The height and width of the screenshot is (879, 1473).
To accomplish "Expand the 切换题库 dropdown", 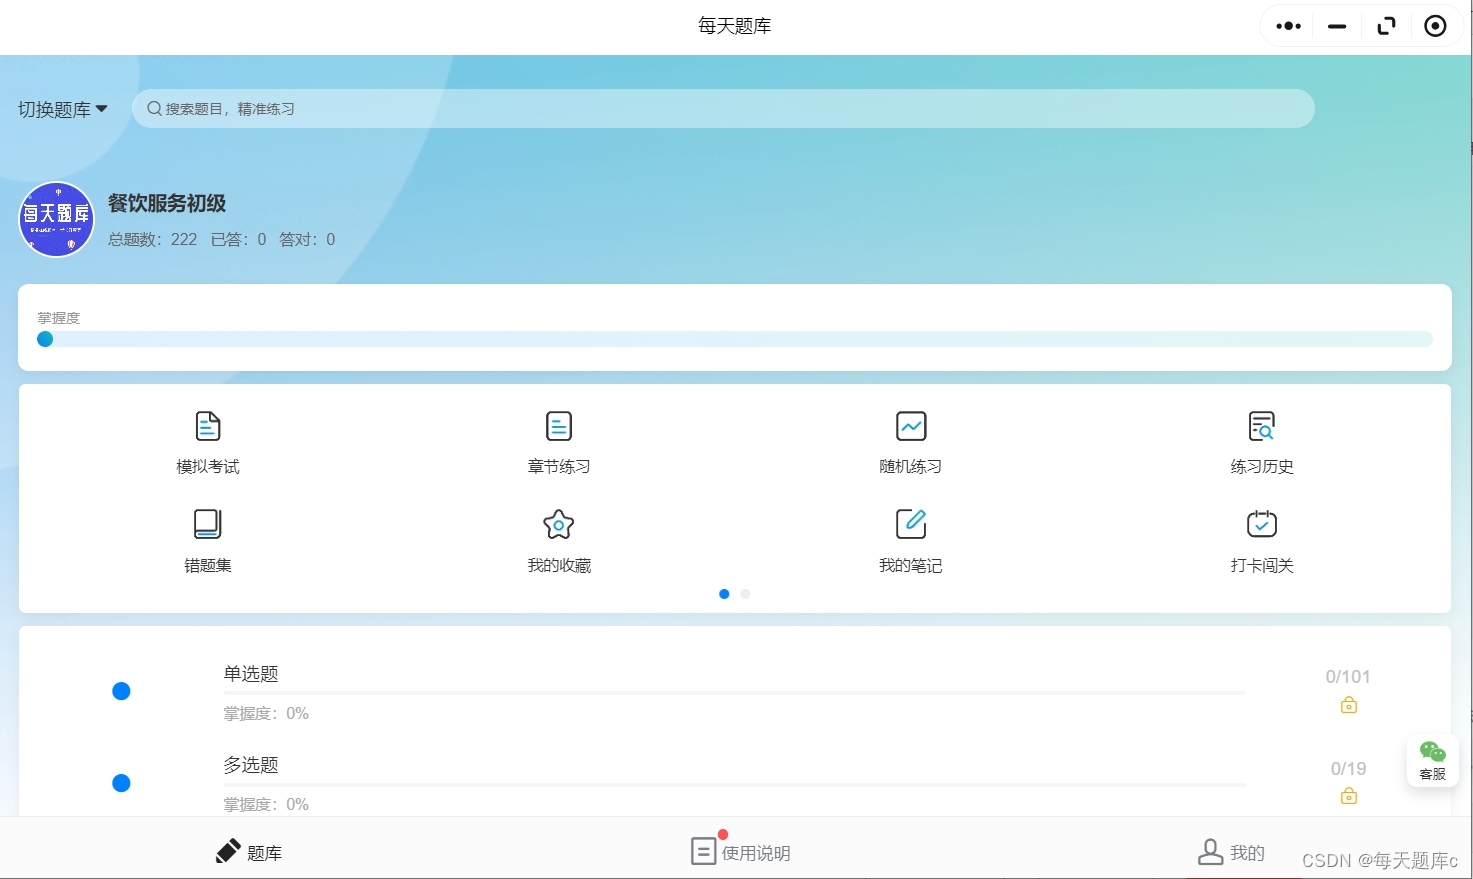I will [x=63, y=109].
